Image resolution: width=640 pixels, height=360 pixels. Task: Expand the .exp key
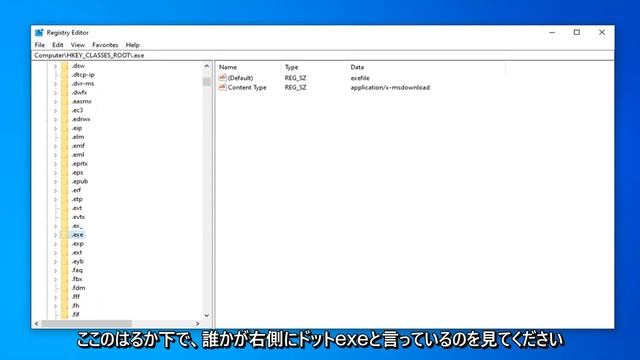[55, 244]
